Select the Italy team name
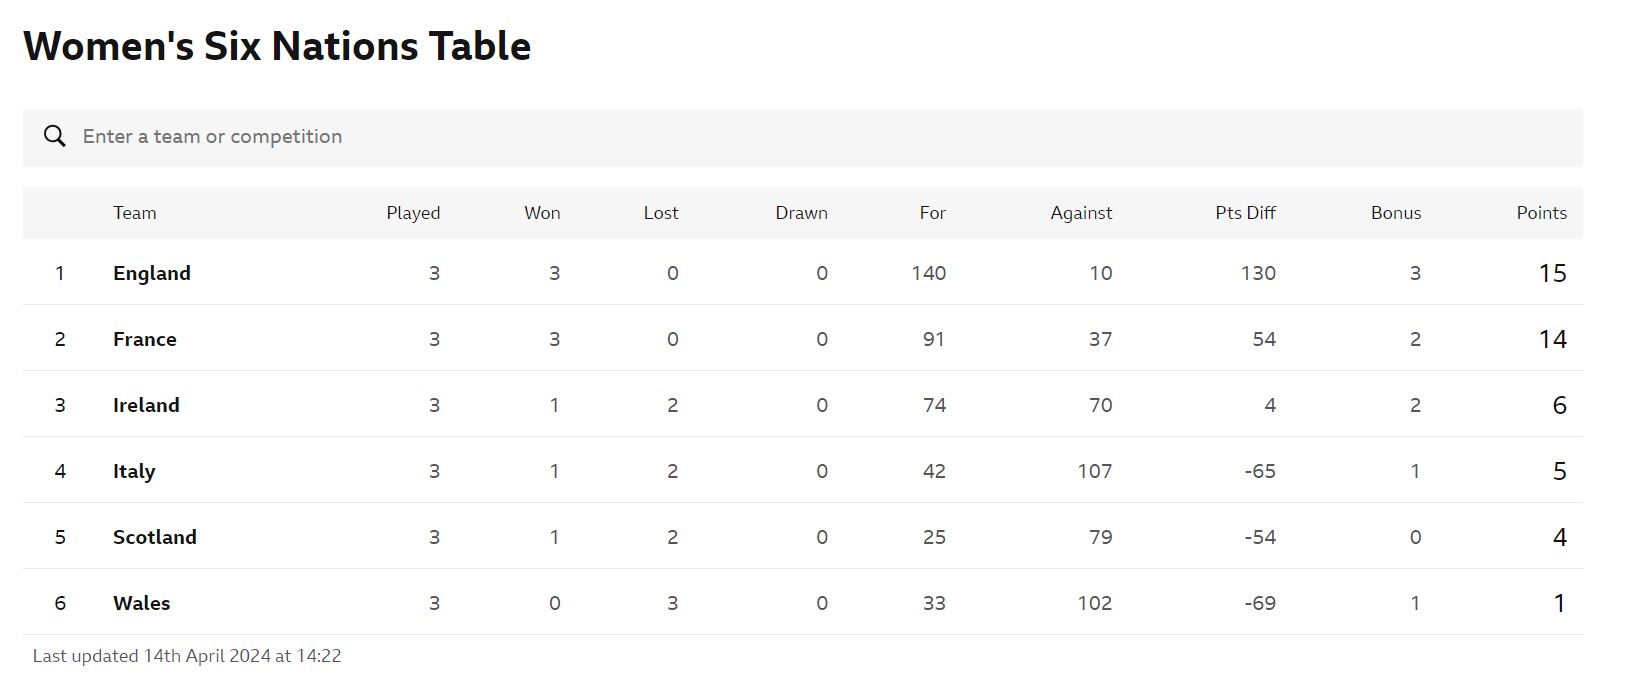The height and width of the screenshot is (681, 1631). click(134, 471)
